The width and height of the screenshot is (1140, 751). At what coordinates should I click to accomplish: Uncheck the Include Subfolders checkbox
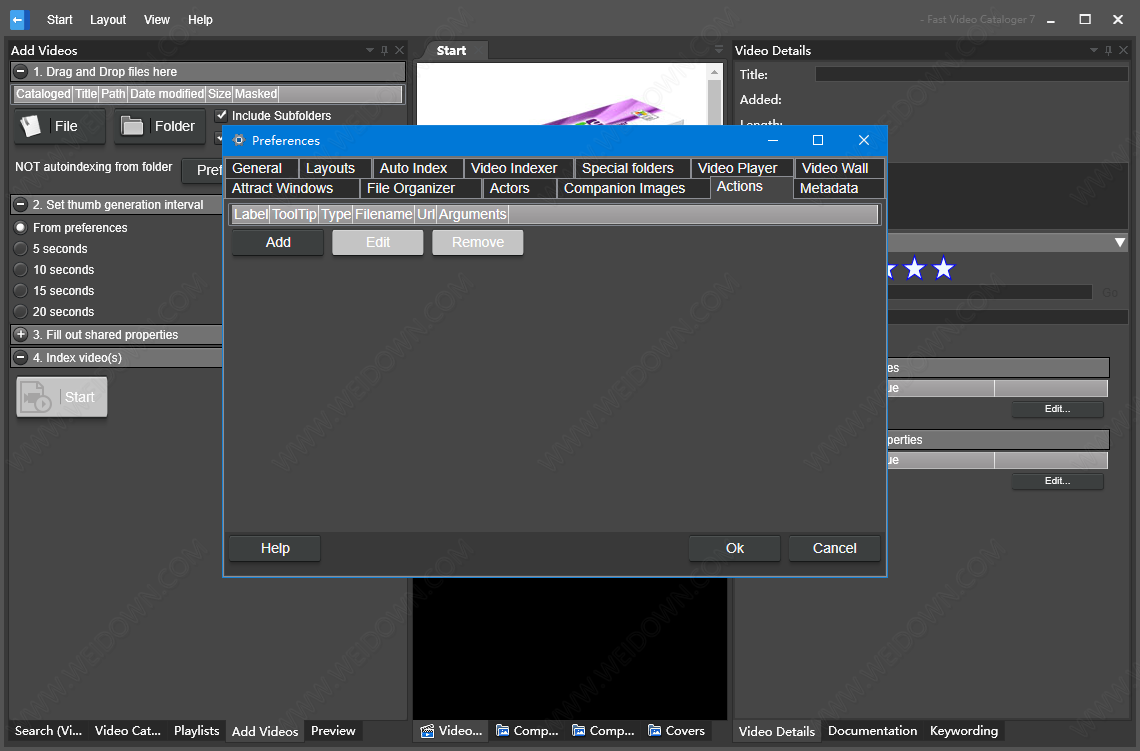(222, 116)
